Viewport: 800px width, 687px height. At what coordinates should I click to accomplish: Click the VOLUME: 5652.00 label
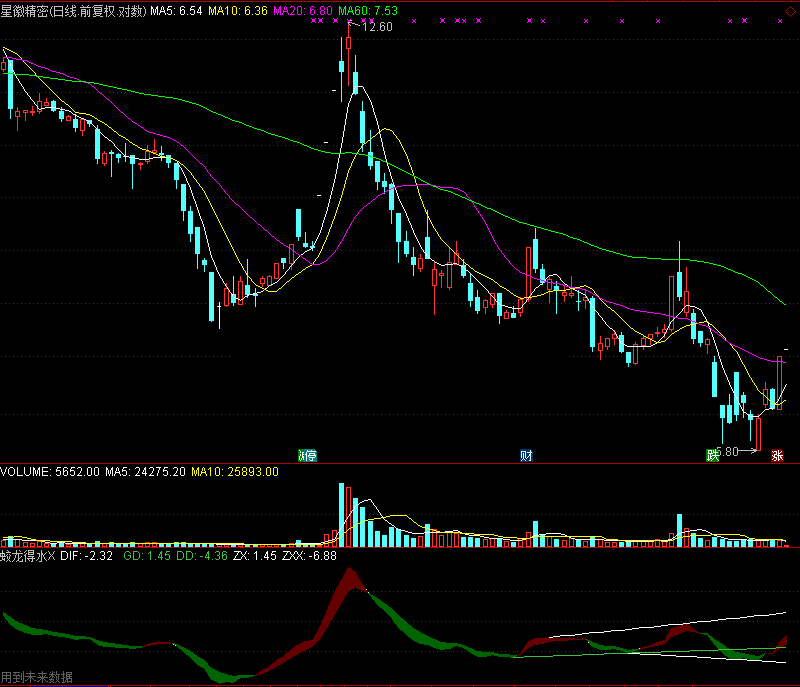click(x=50, y=472)
